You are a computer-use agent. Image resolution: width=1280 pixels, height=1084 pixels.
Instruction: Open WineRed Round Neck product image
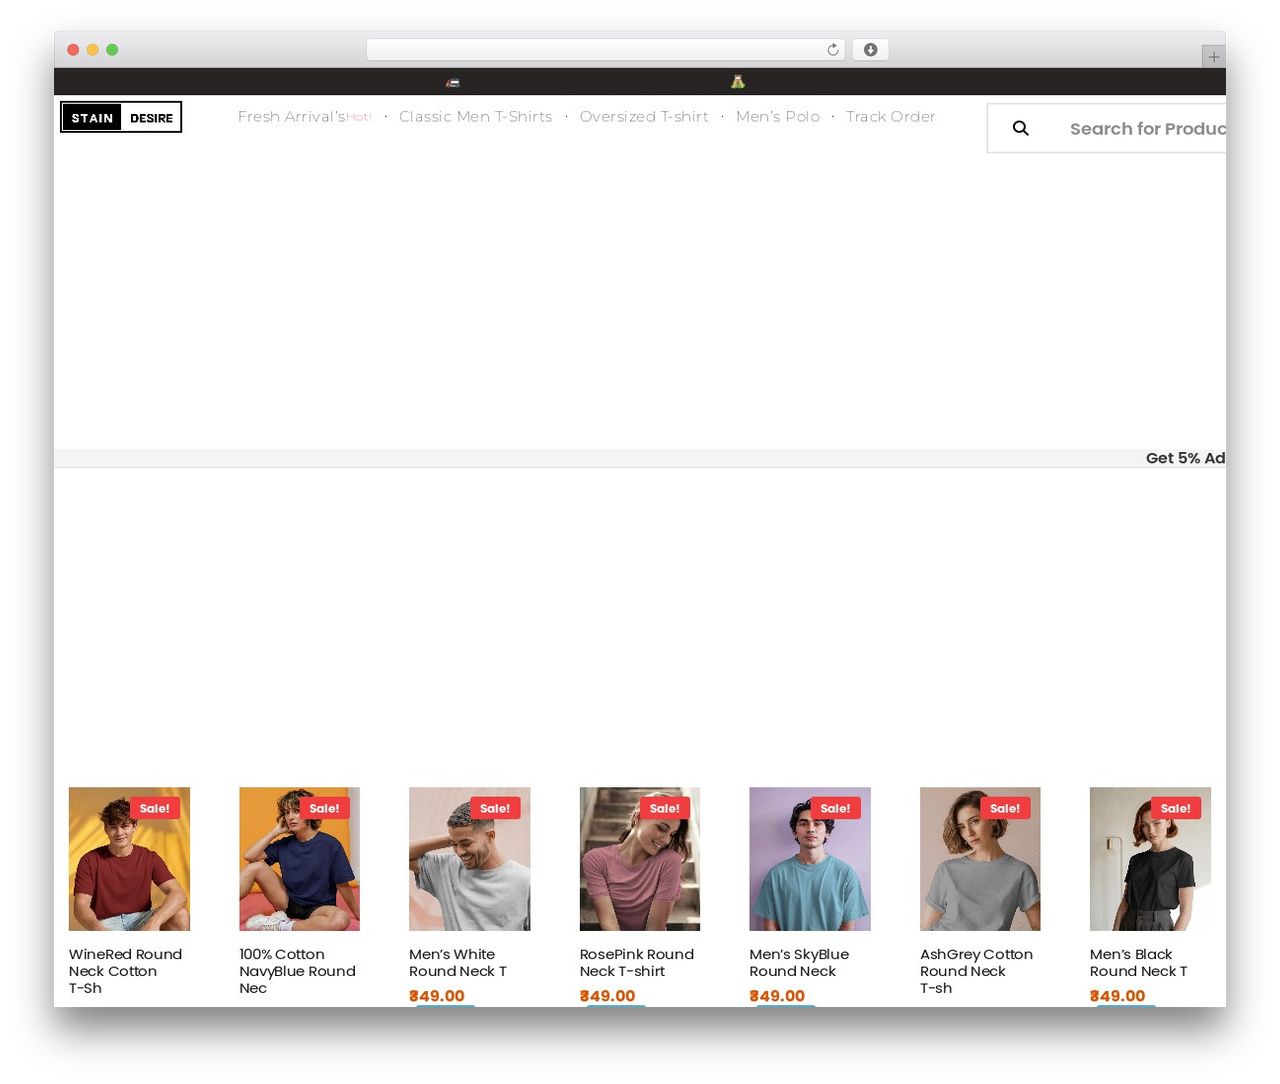tap(129, 859)
